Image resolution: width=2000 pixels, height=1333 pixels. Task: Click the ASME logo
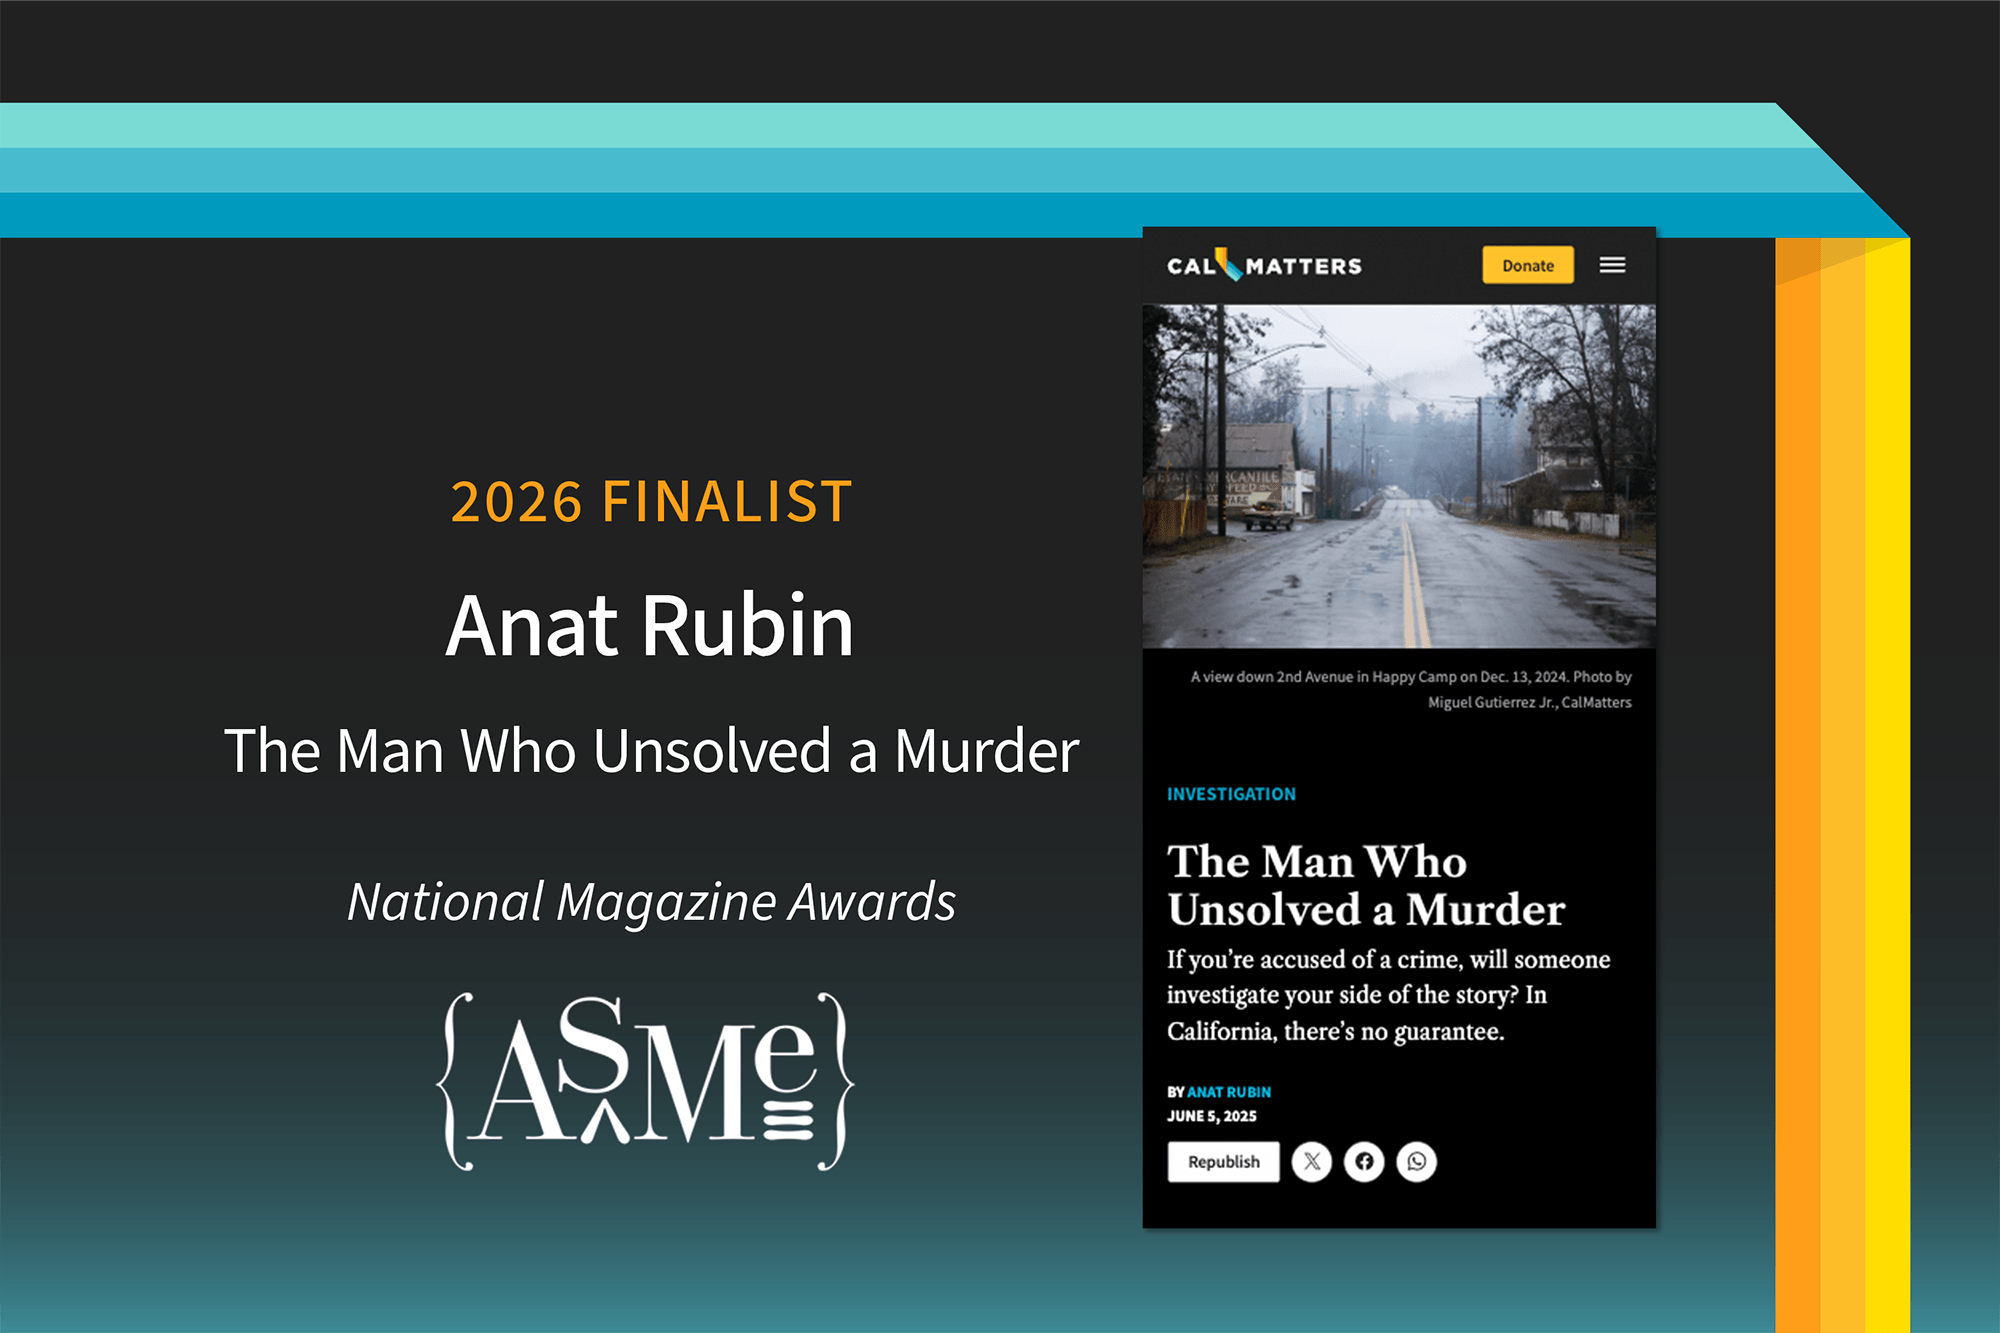point(647,1082)
